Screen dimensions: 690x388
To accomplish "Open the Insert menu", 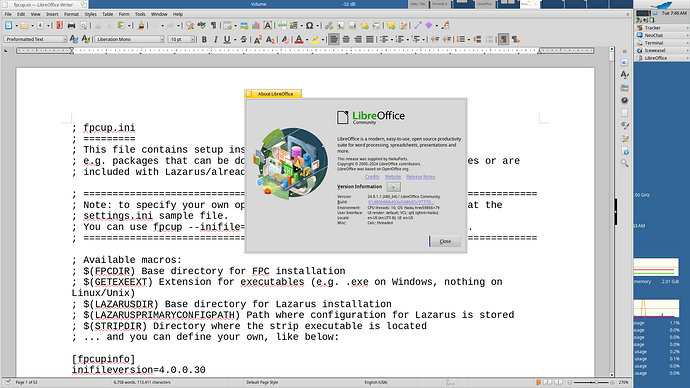I will (52, 14).
